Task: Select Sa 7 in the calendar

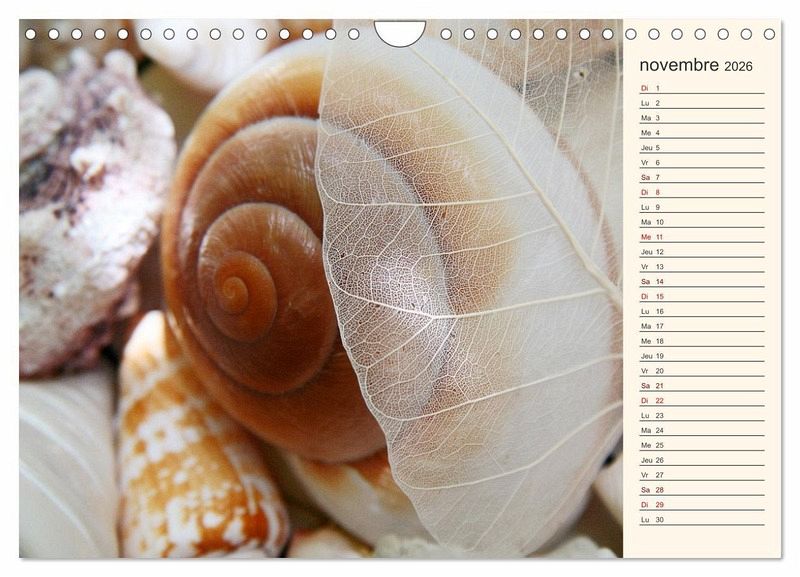Action: point(701,177)
